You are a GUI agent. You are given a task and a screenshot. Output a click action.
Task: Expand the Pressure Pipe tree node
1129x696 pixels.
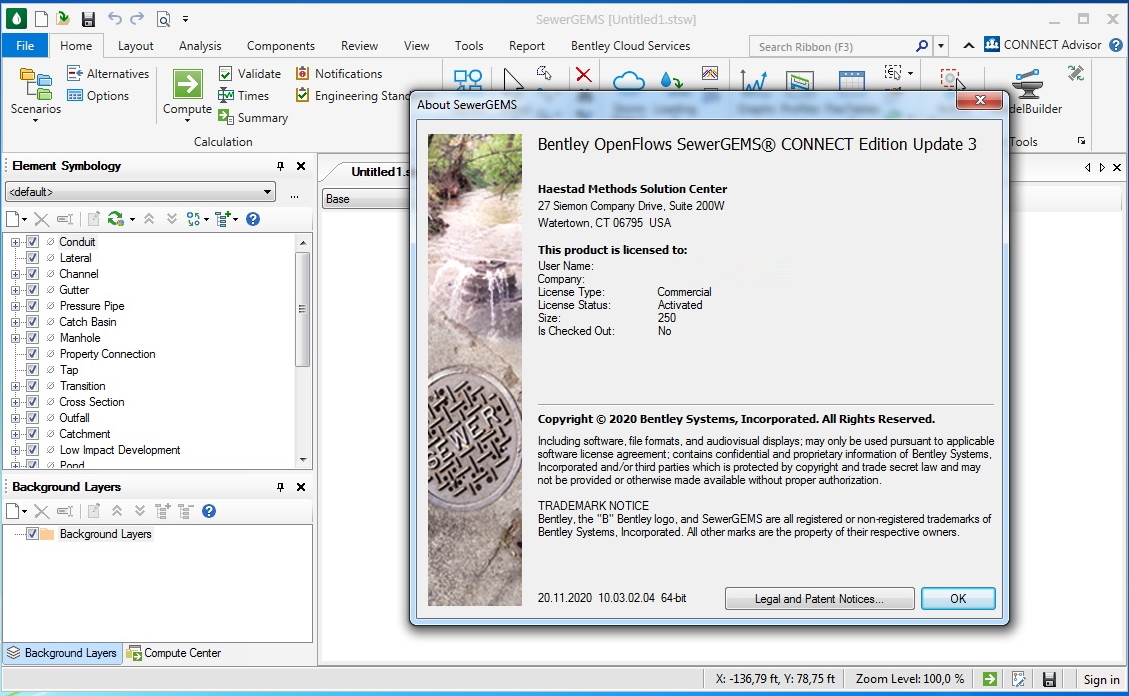point(15,306)
